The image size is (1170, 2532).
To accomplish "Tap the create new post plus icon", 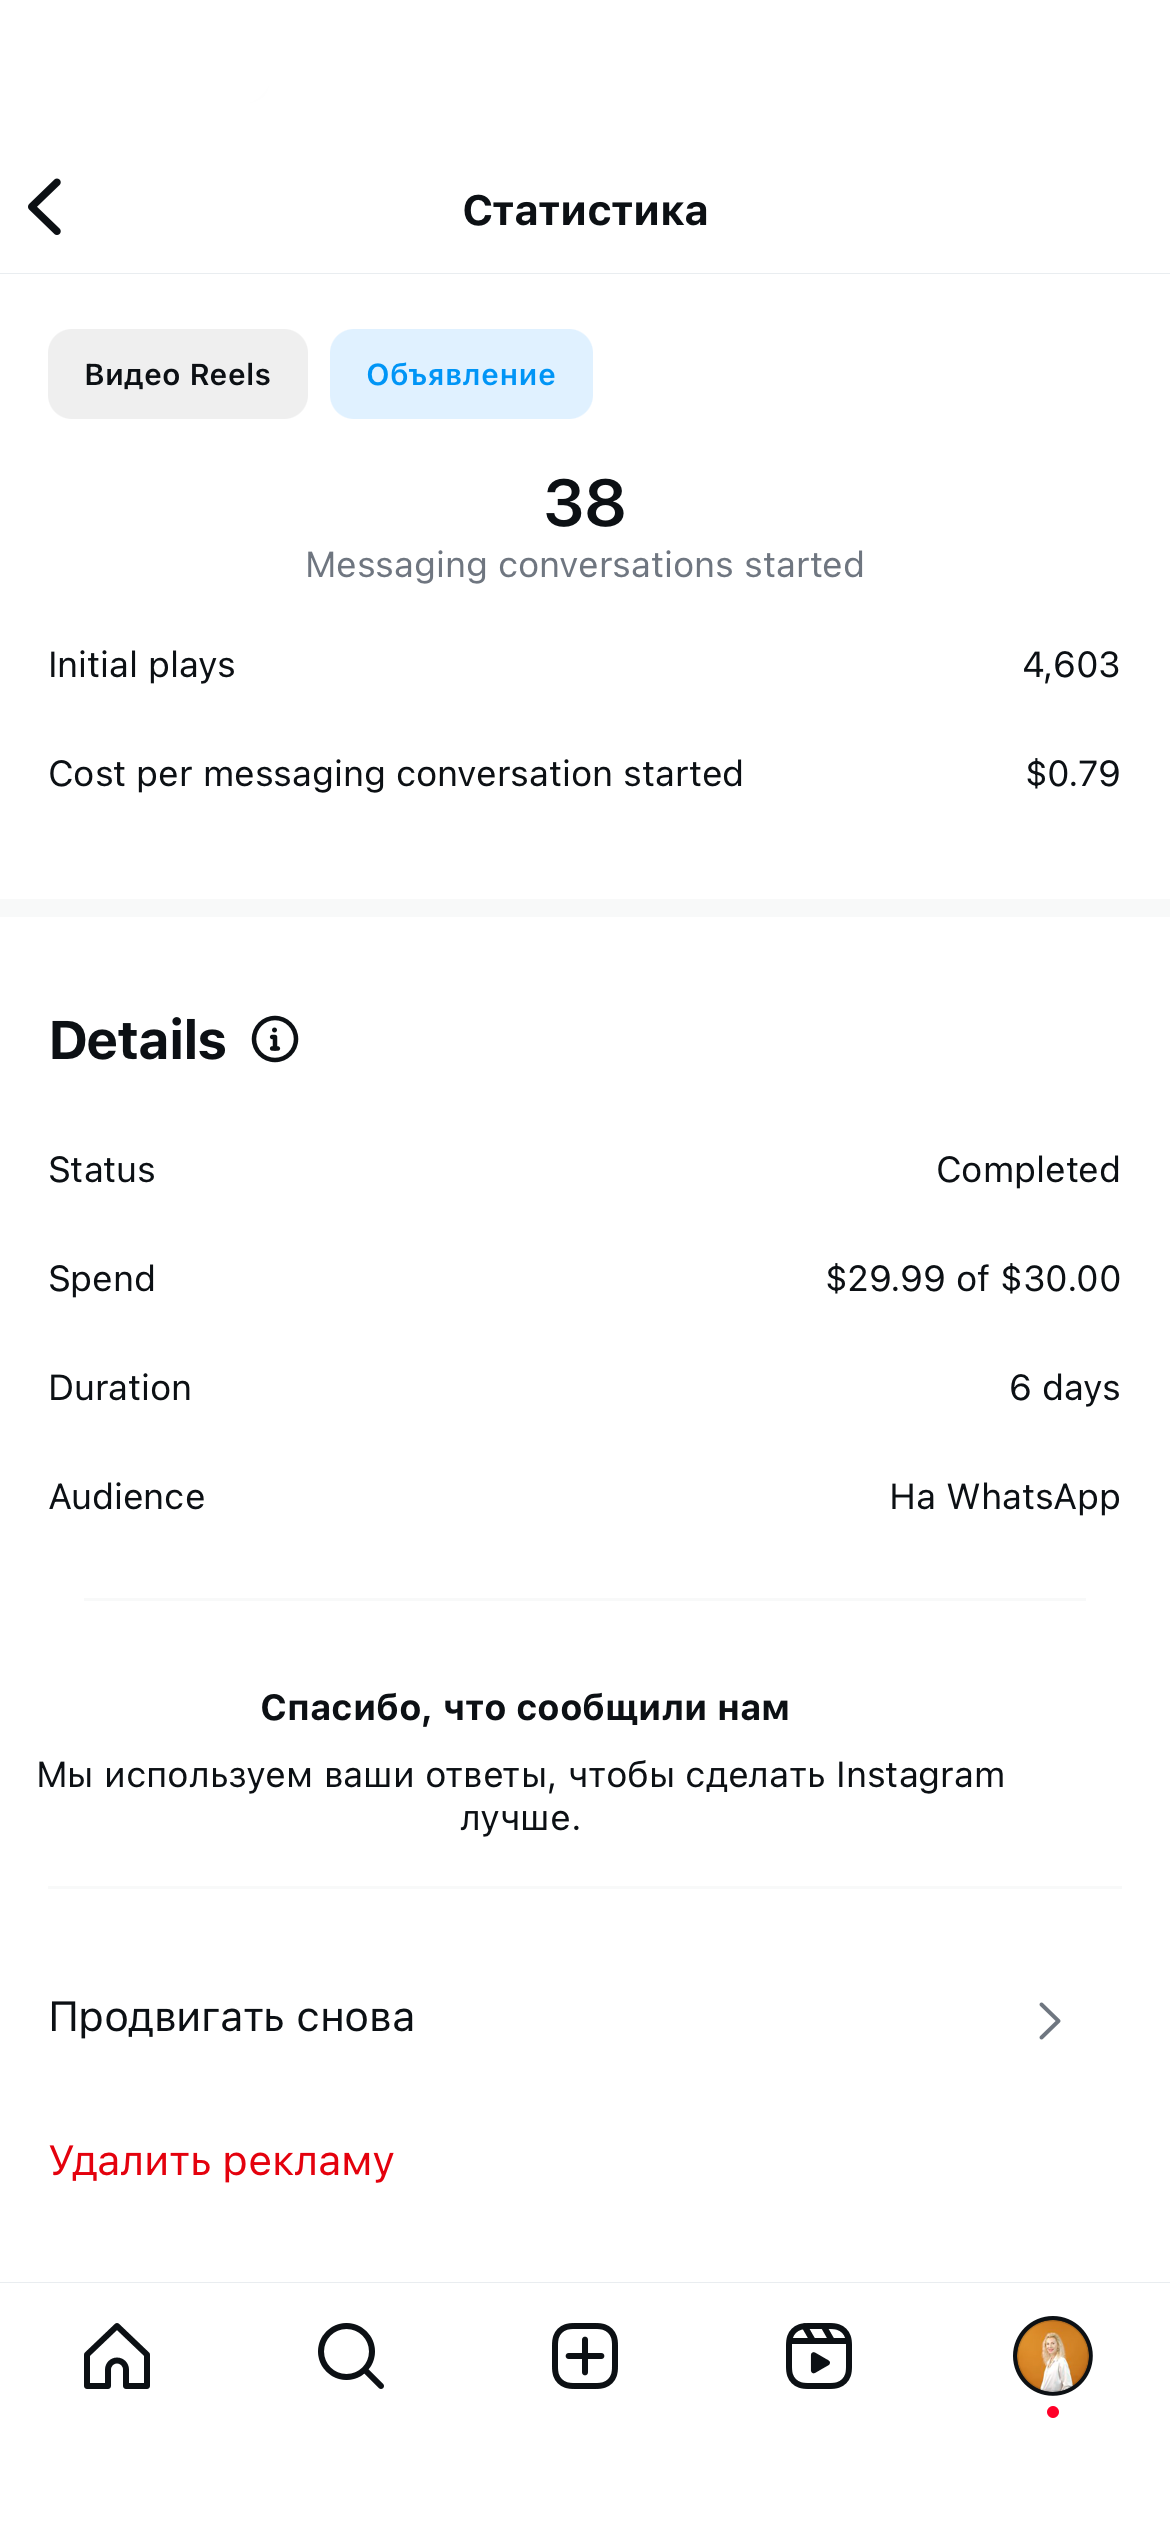I will [585, 2356].
